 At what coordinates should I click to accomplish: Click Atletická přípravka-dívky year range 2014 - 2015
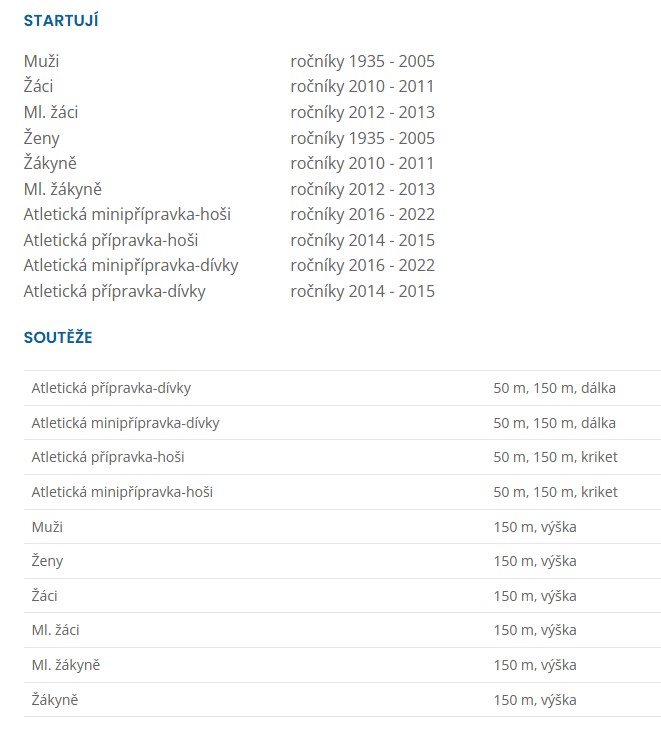click(362, 291)
